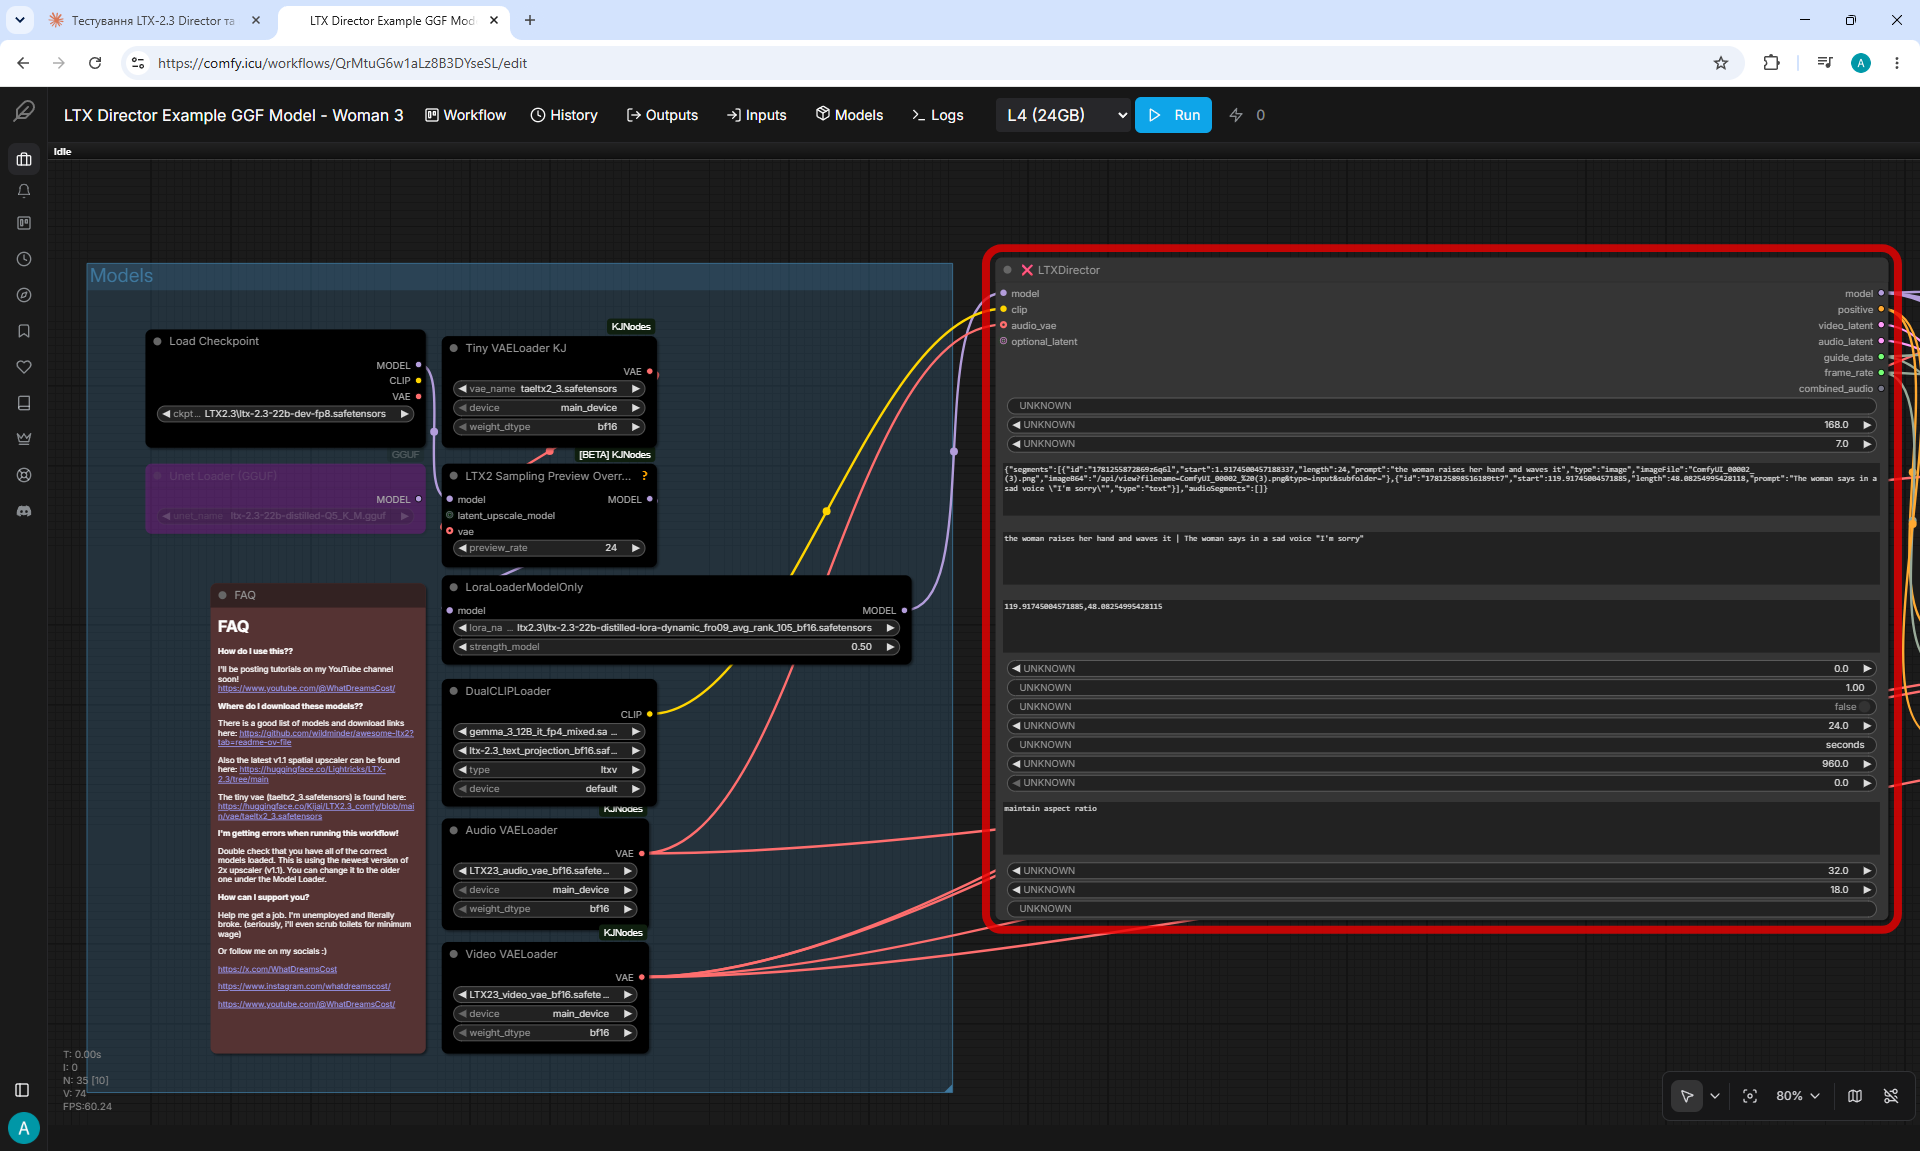Expand the cursor mode chevron dropdown
1920x1151 pixels.
(1715, 1096)
